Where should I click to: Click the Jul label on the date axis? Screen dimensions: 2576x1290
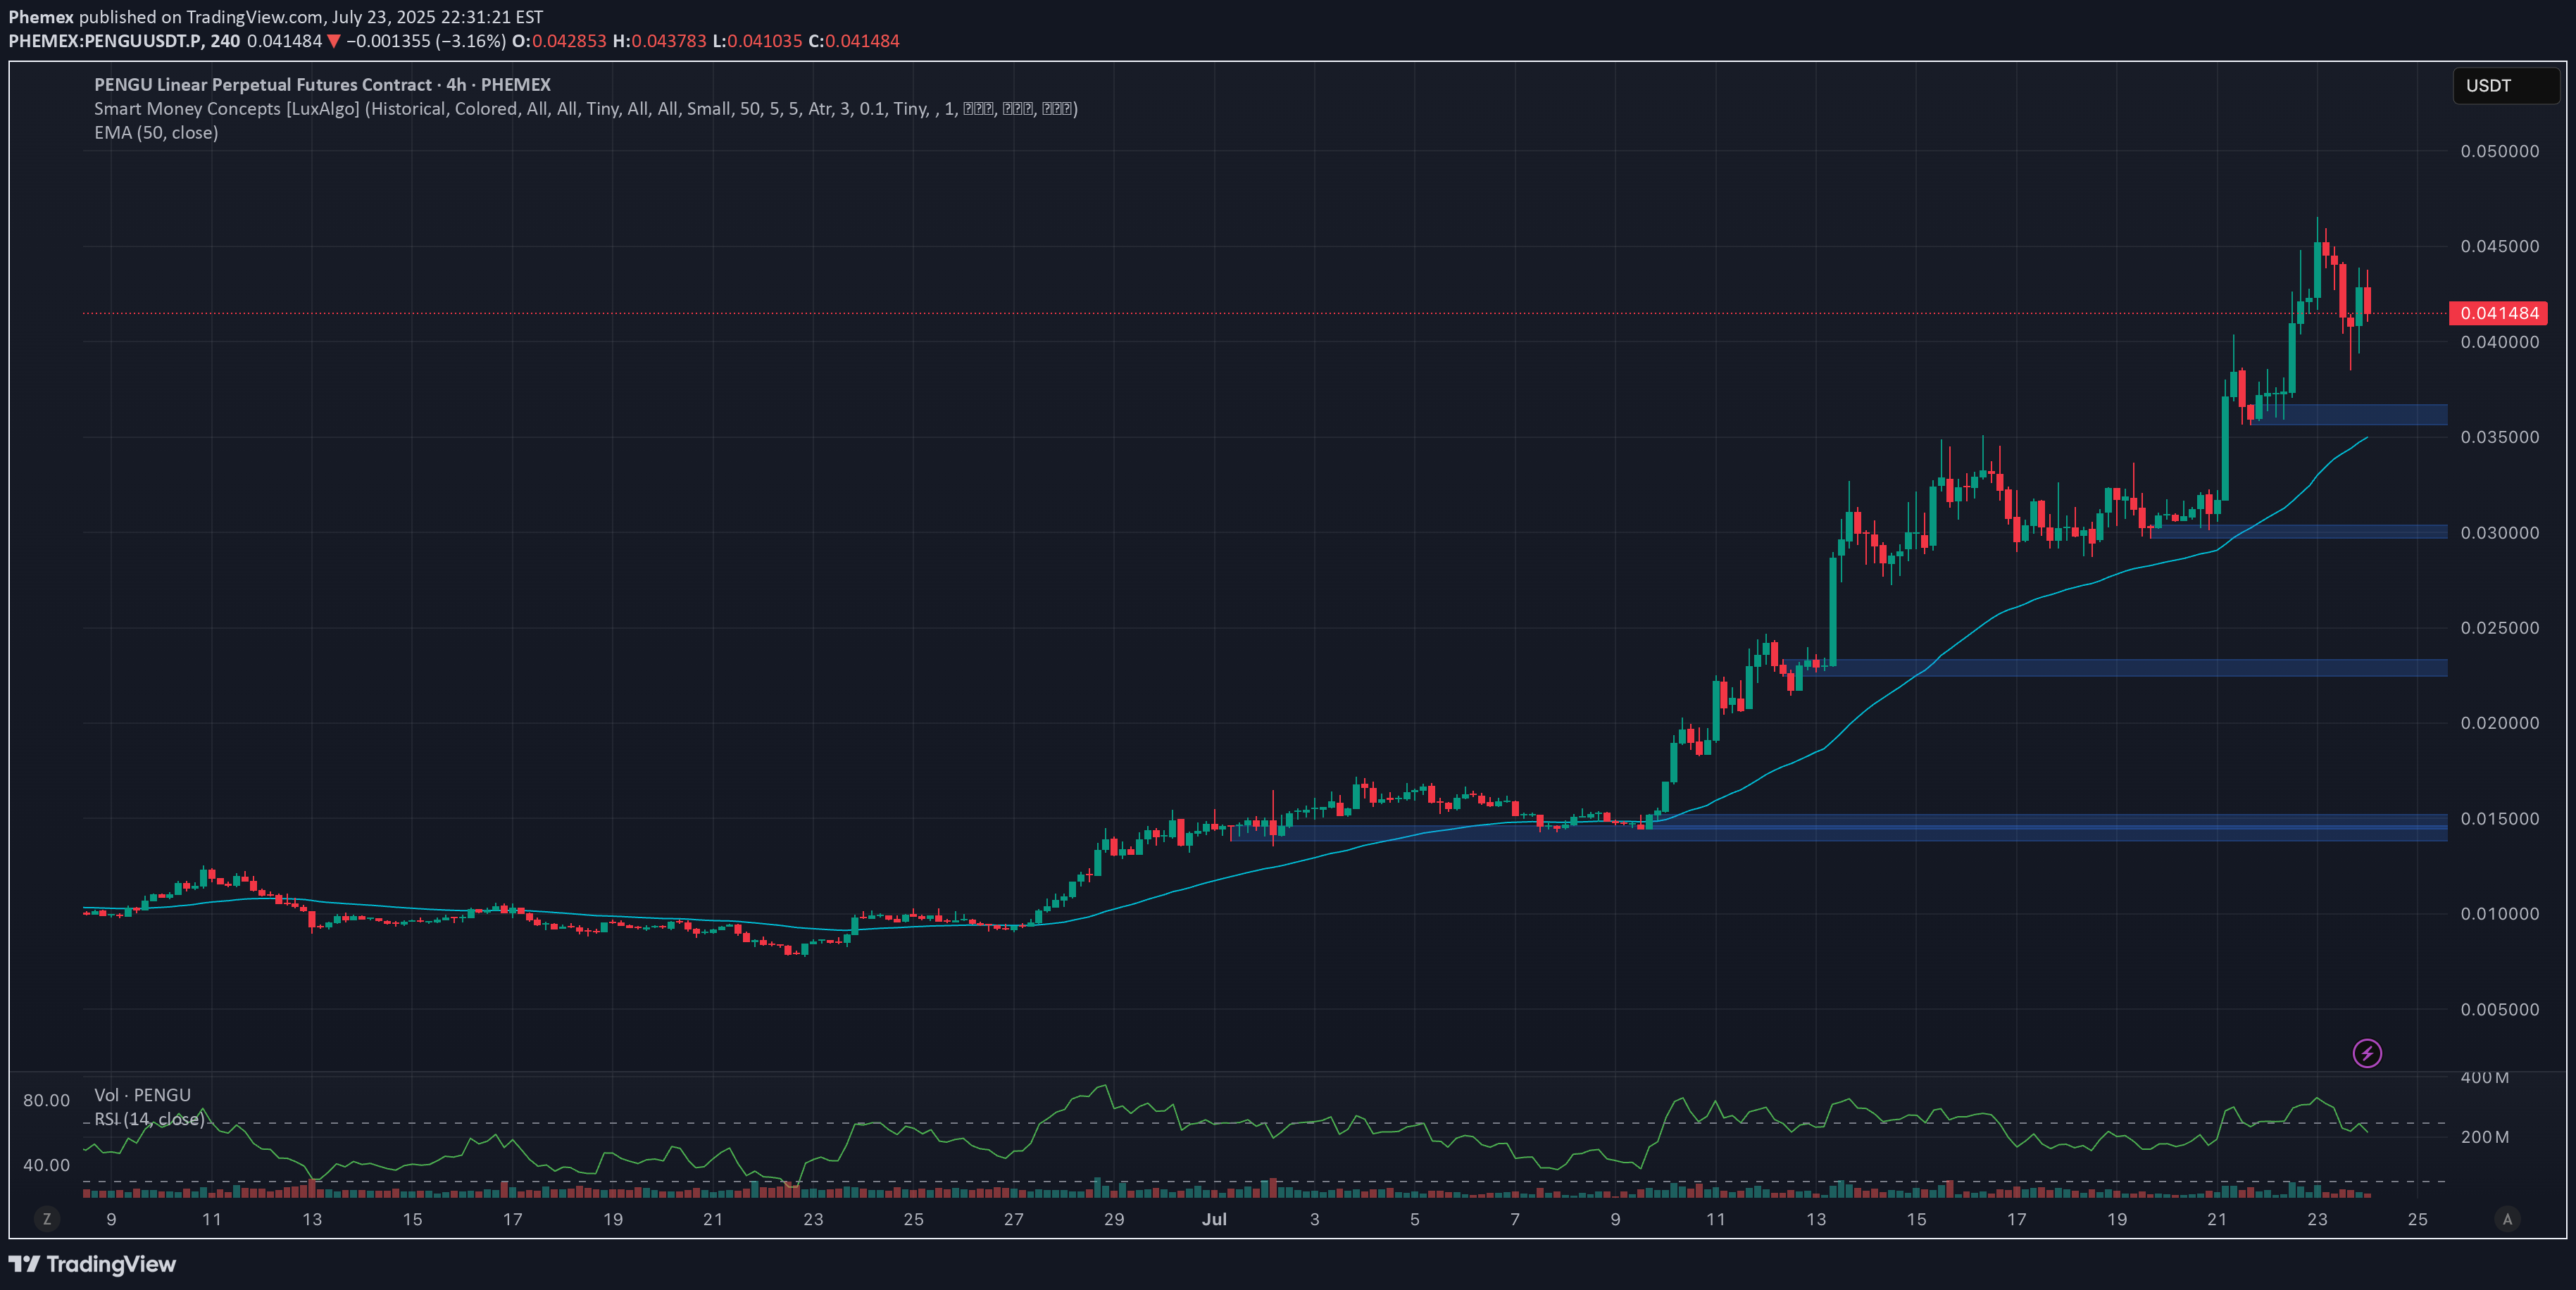(1214, 1219)
